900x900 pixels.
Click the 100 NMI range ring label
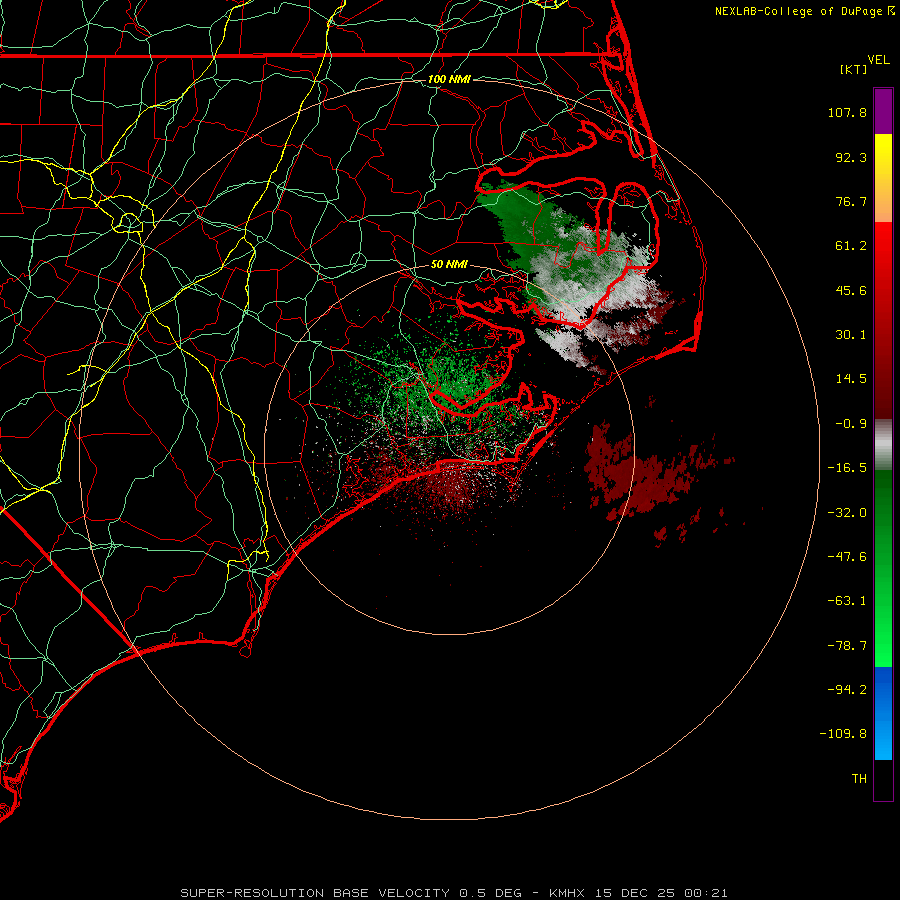pyautogui.click(x=449, y=79)
